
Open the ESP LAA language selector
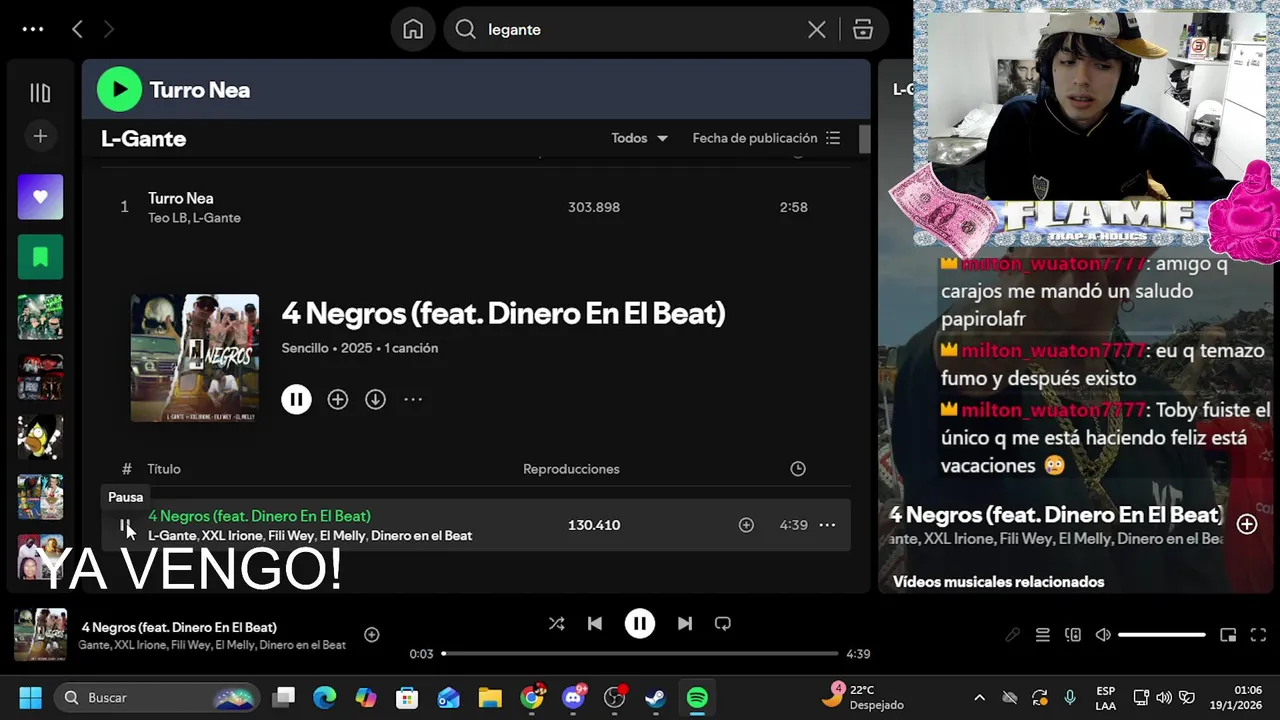(1105, 697)
